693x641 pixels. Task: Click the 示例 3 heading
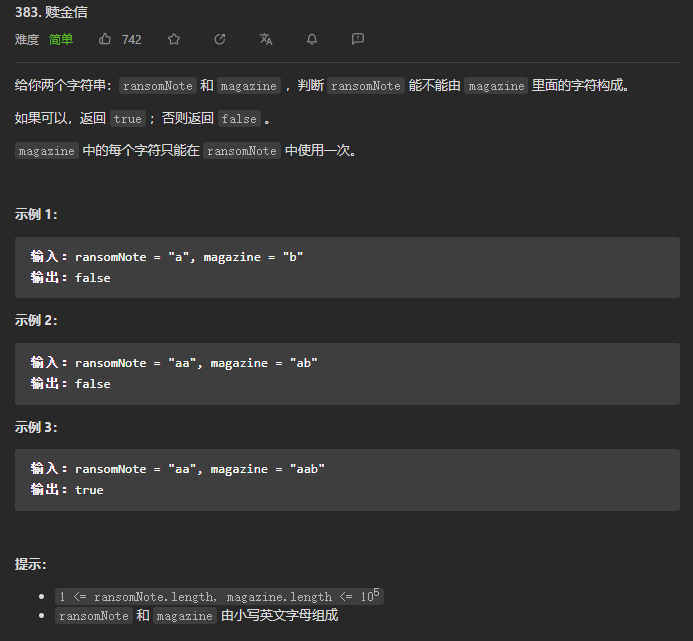point(36,427)
